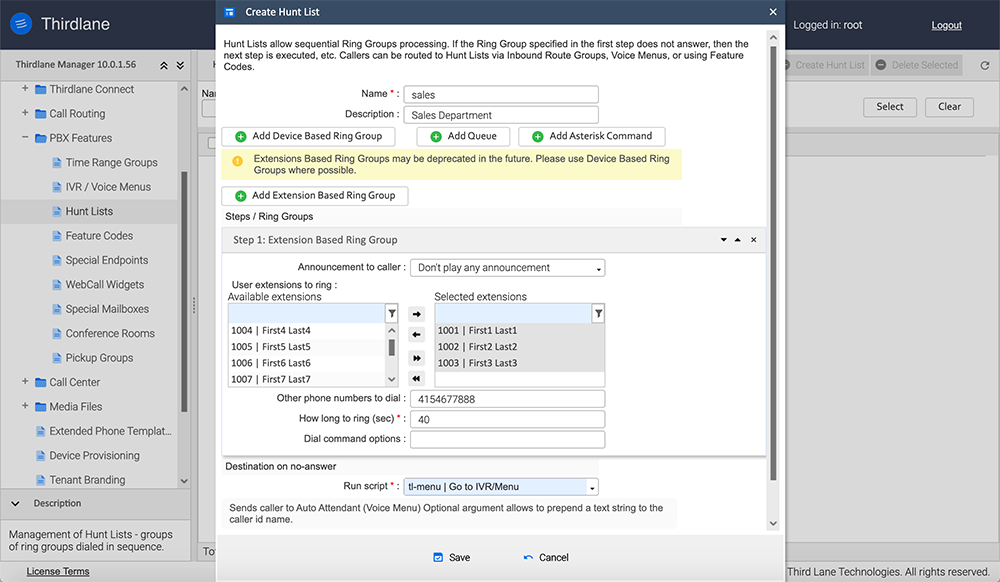Open the Run script dropdown
The width and height of the screenshot is (1000, 582).
pyautogui.click(x=501, y=487)
